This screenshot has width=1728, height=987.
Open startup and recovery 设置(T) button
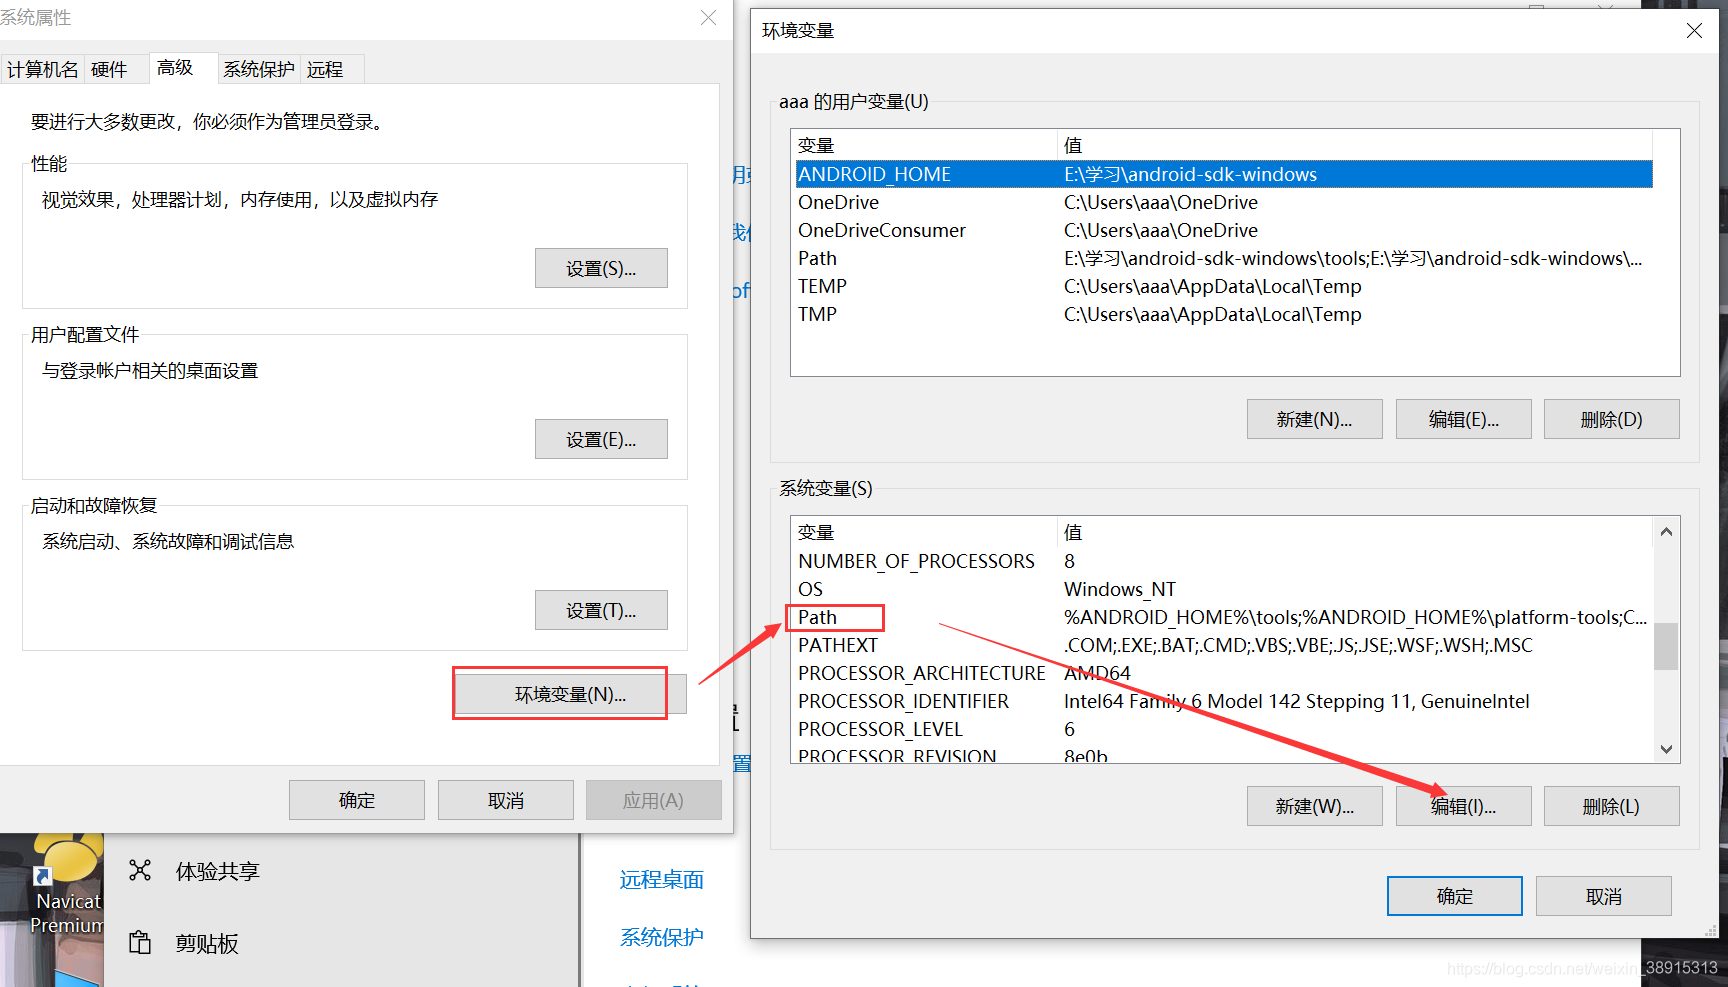[x=601, y=610]
